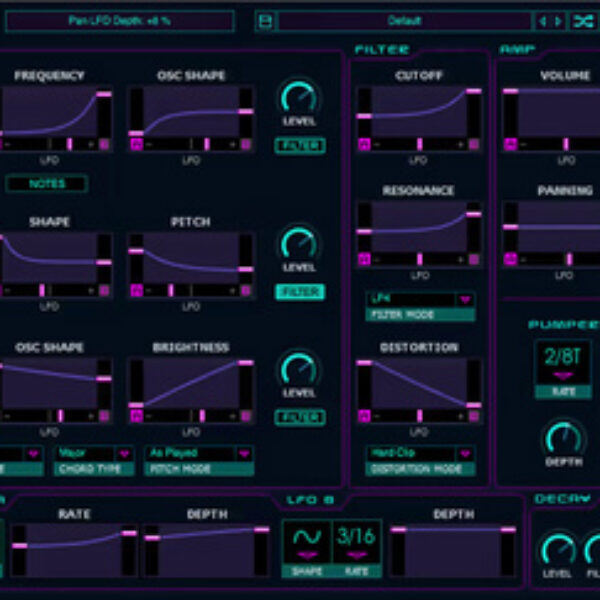Click the minus sign under the Panning graph
The image size is (600, 600).
pos(524,260)
